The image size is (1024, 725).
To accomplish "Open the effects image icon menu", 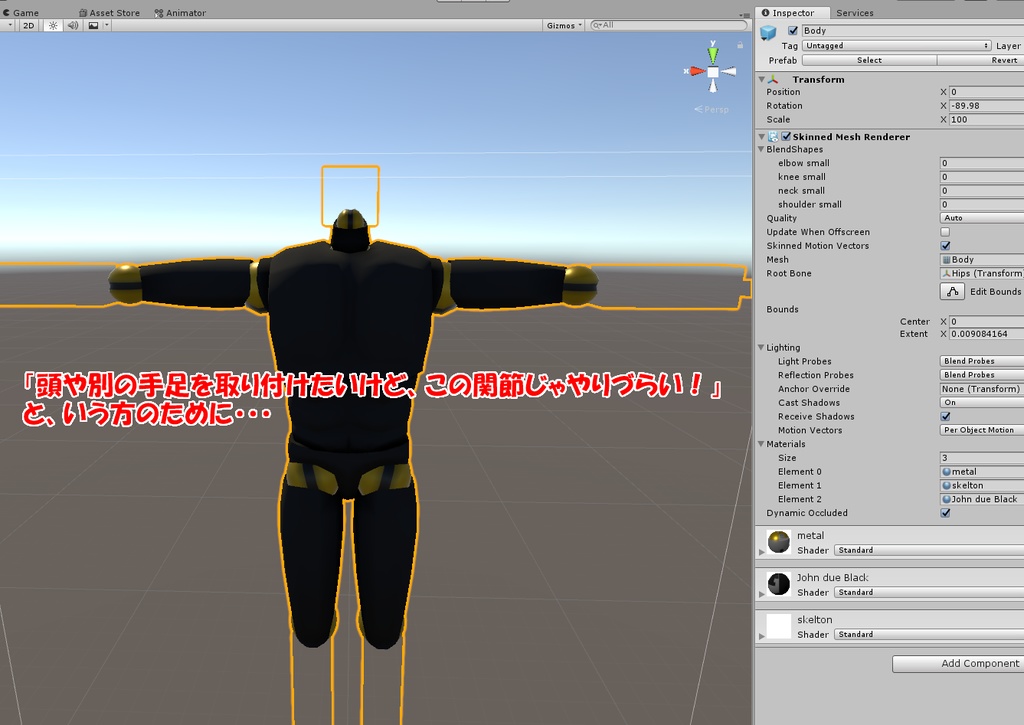I will tap(94, 24).
